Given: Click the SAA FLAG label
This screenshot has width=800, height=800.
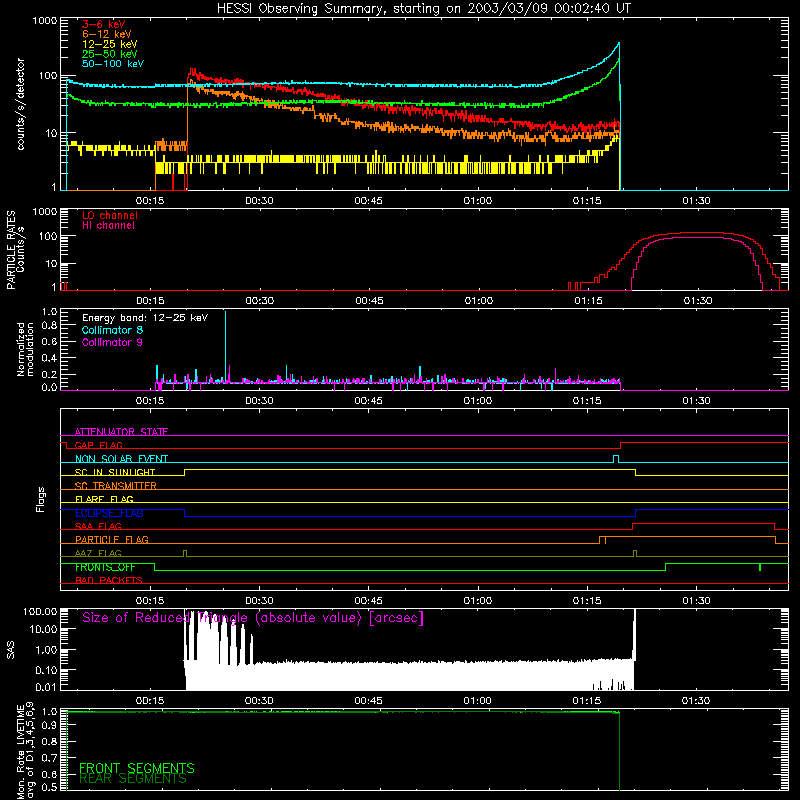Looking at the screenshot, I should pyautogui.click(x=98, y=526).
